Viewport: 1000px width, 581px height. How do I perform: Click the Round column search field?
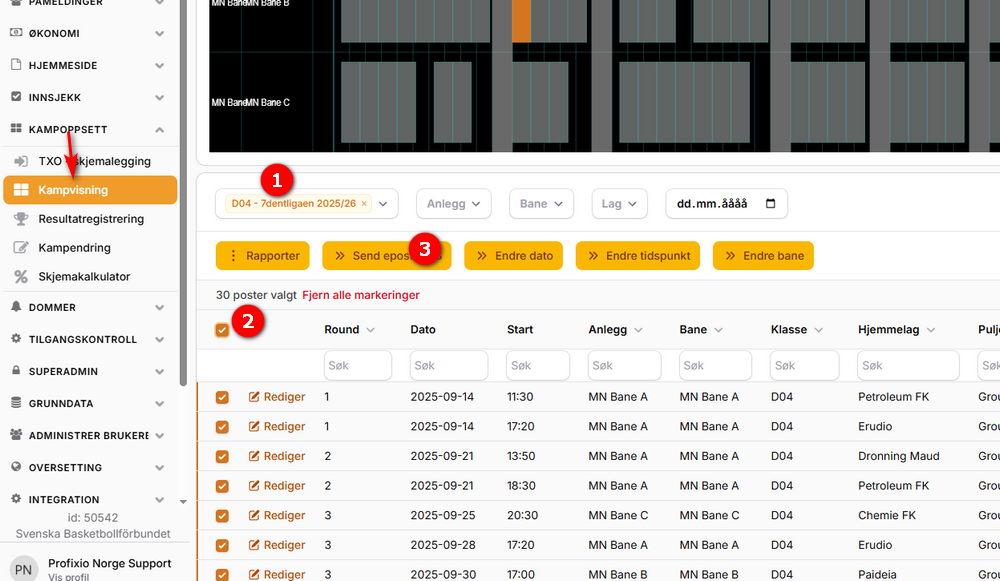pyautogui.click(x=358, y=365)
